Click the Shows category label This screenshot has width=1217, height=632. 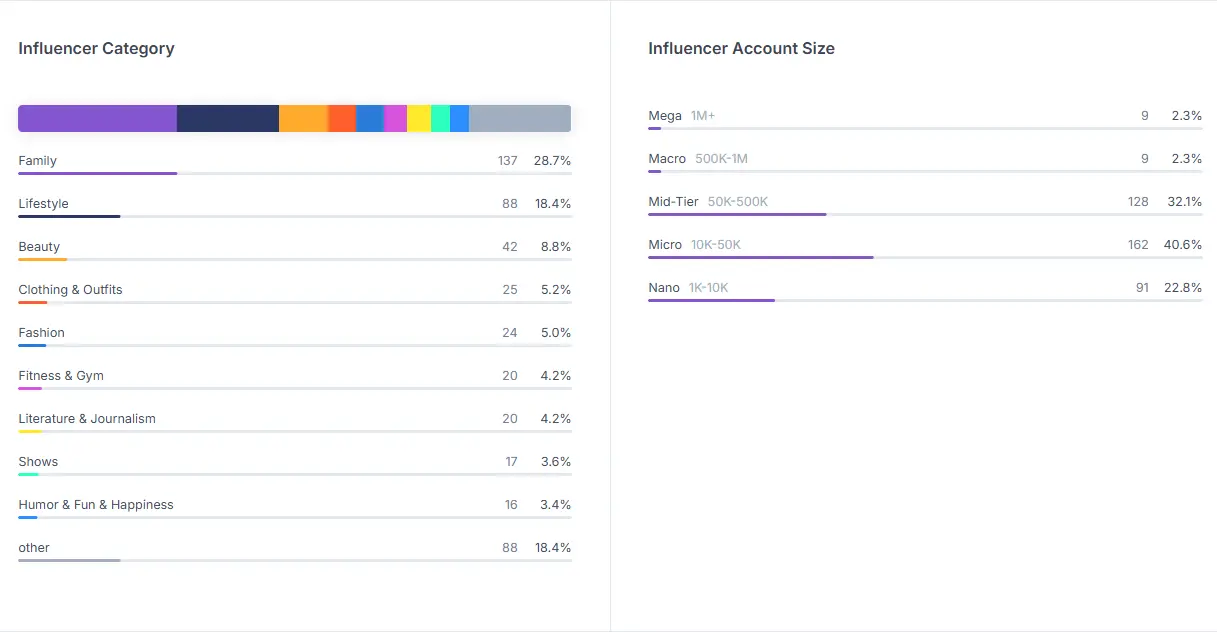[38, 462]
